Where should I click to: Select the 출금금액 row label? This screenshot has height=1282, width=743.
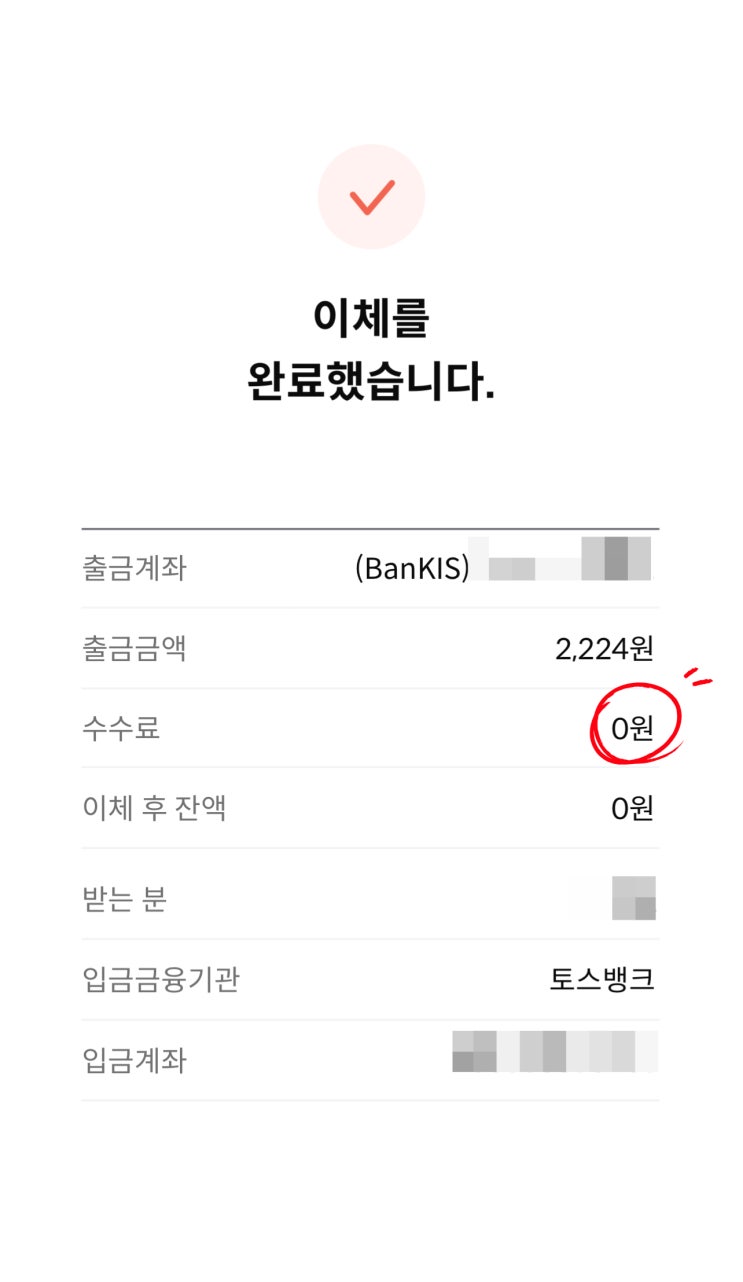[134, 649]
